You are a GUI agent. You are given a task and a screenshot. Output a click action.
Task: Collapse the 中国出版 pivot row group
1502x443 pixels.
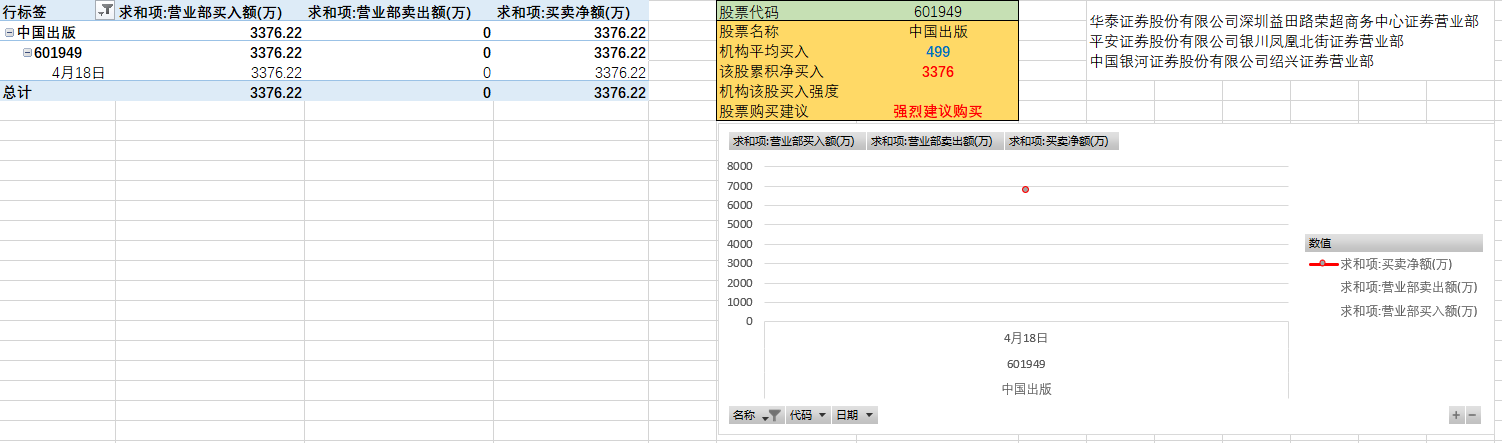point(9,32)
